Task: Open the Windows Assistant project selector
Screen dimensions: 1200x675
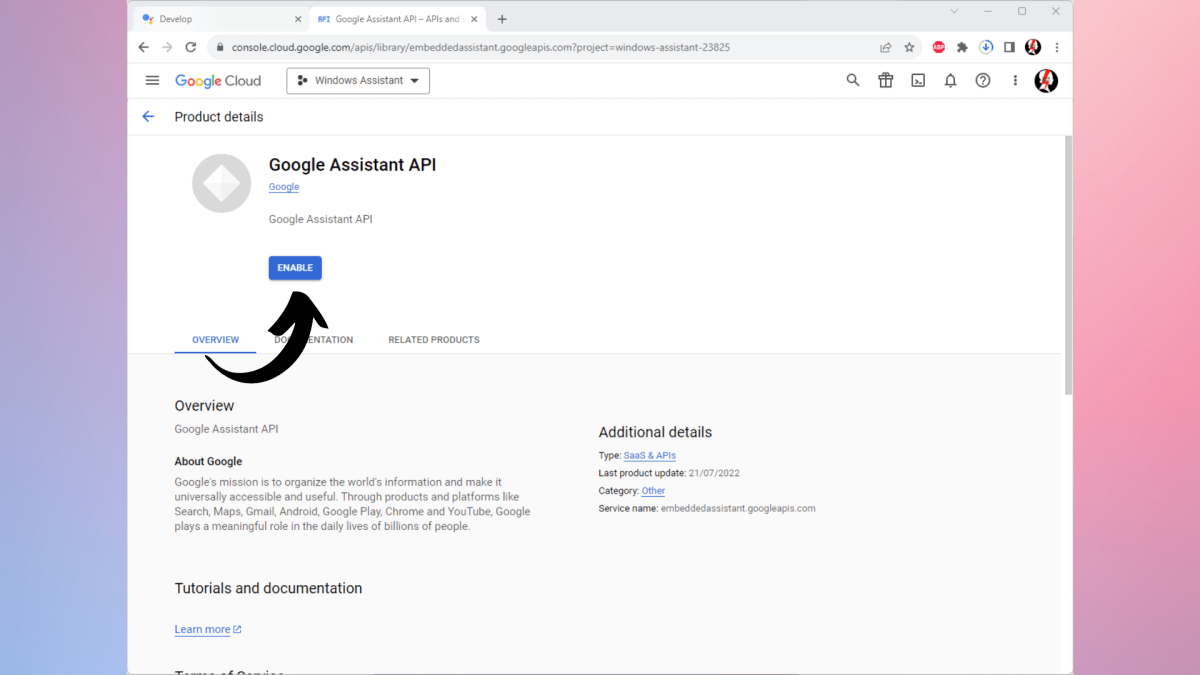Action: coord(358,81)
